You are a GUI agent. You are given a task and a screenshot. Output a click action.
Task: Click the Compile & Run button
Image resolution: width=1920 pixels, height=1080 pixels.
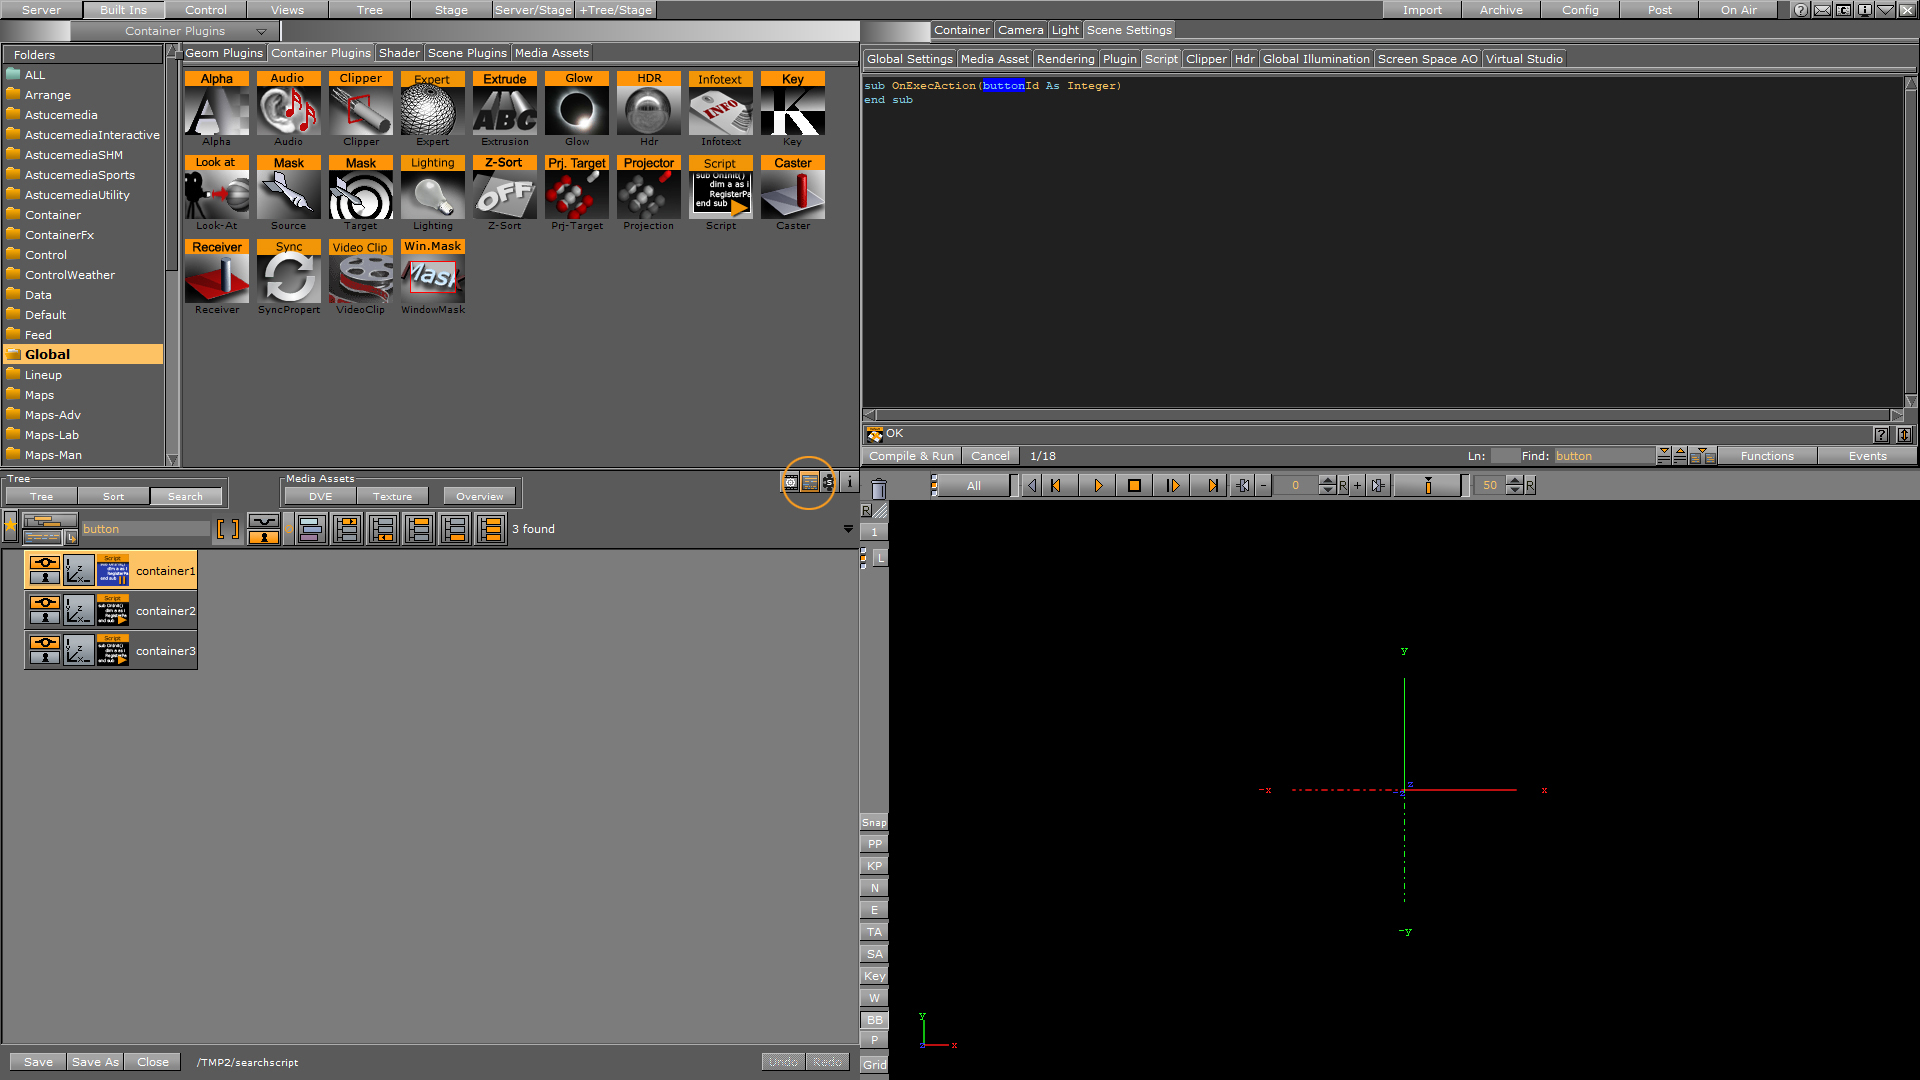coord(914,455)
